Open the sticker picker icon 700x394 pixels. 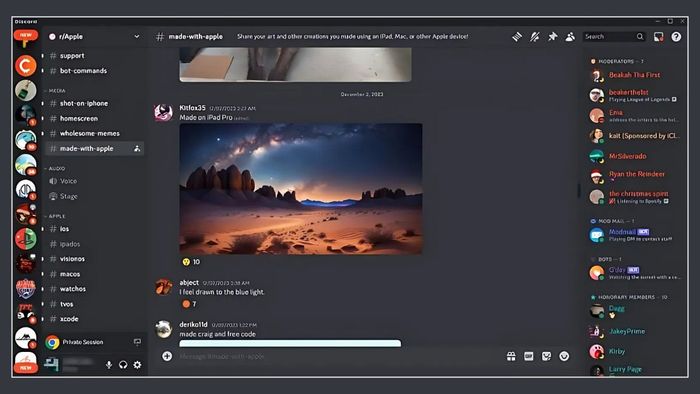(x=546, y=356)
